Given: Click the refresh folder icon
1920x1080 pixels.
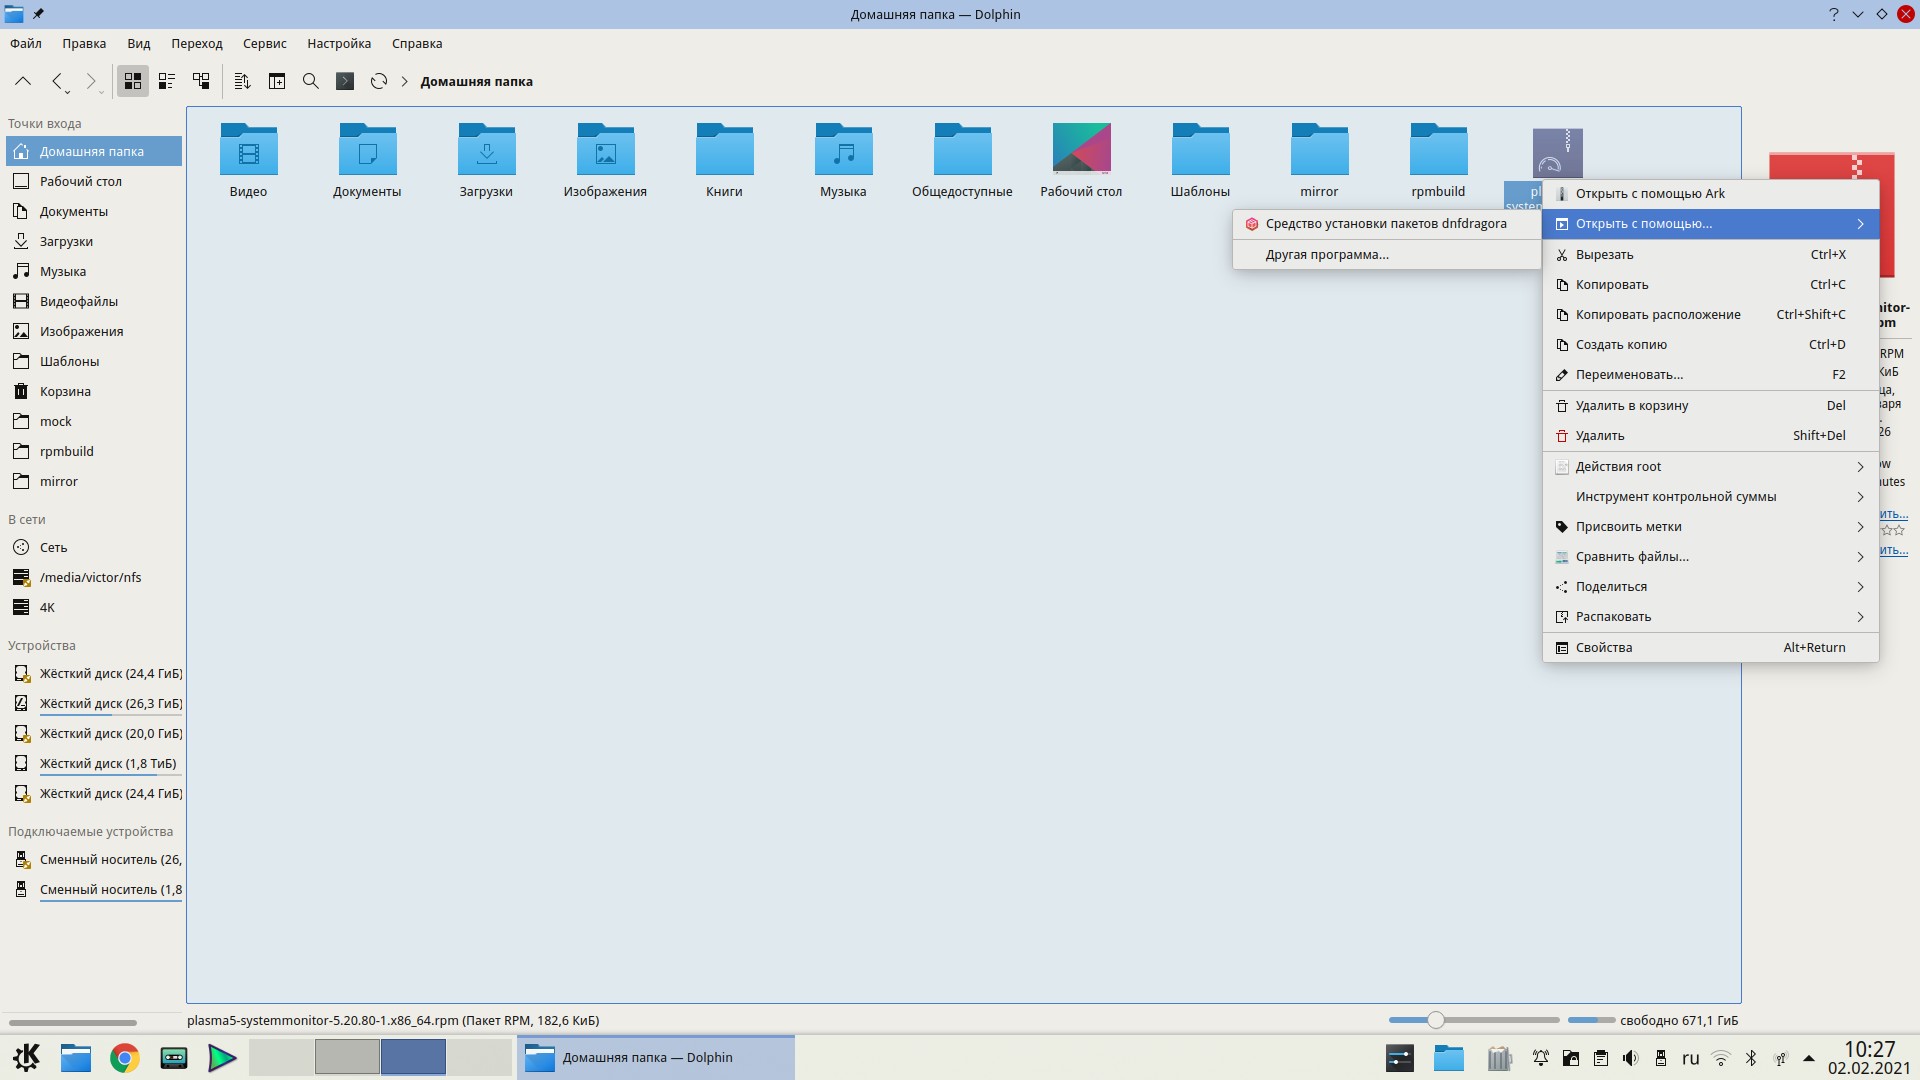Looking at the screenshot, I should point(379,81).
